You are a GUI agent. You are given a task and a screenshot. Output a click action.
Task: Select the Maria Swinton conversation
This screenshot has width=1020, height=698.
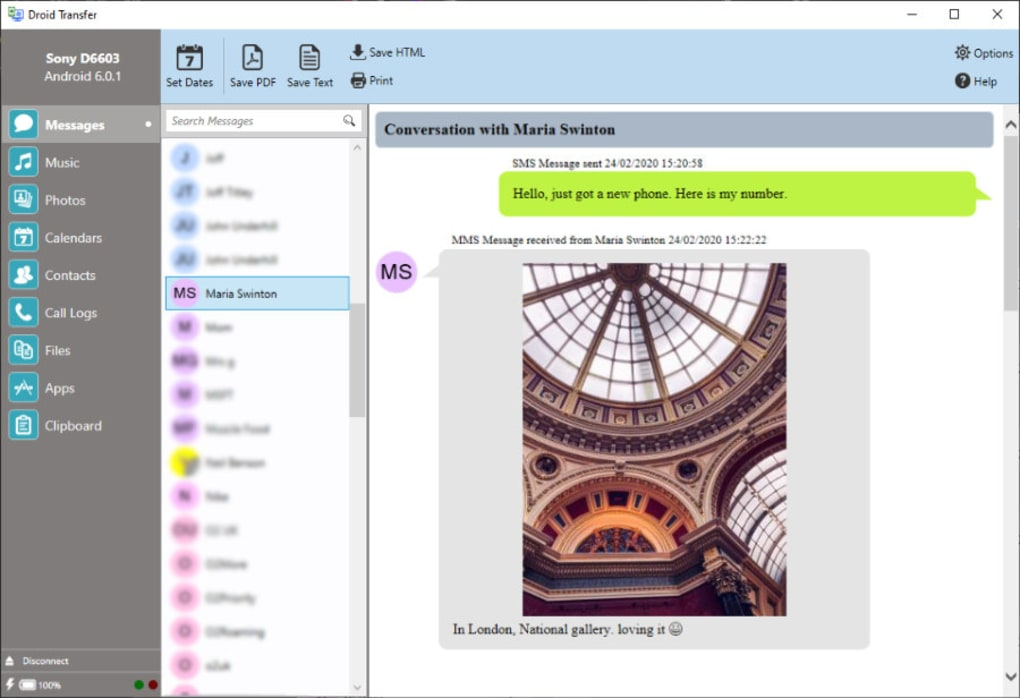click(x=257, y=293)
